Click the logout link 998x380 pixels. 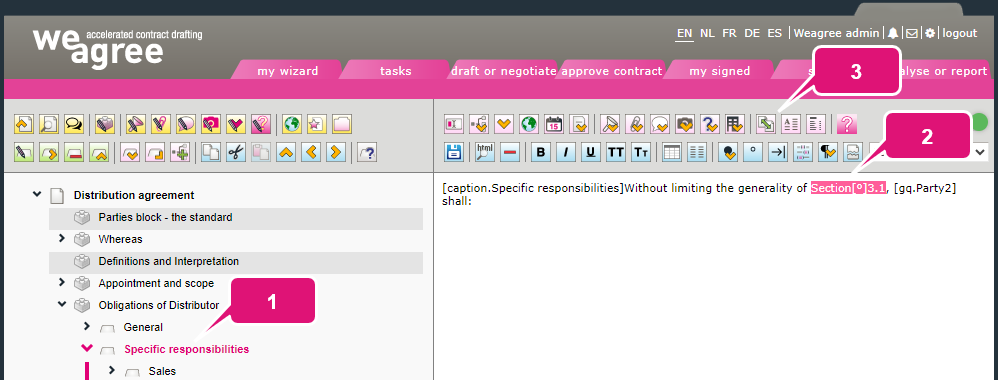pos(959,33)
